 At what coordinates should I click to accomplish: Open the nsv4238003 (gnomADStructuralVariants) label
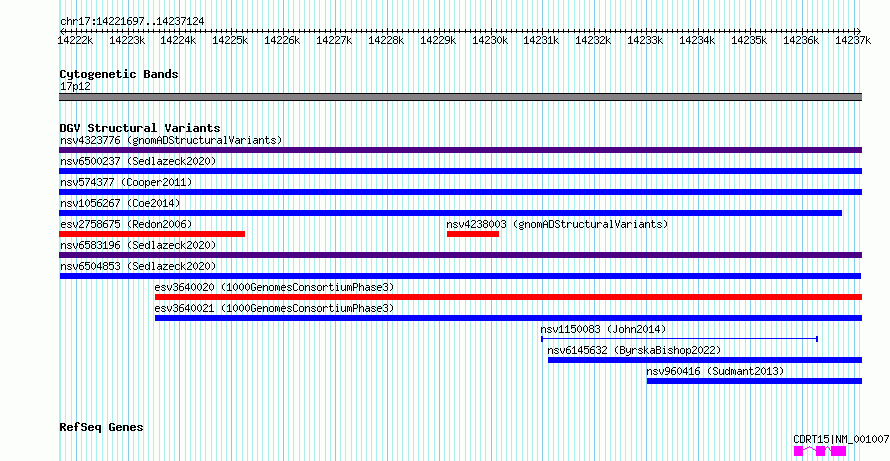coord(557,224)
